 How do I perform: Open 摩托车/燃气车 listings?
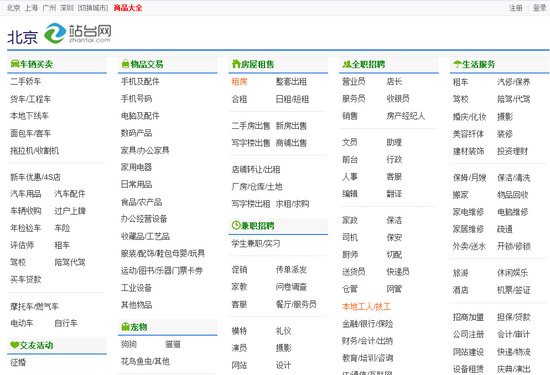[34, 307]
